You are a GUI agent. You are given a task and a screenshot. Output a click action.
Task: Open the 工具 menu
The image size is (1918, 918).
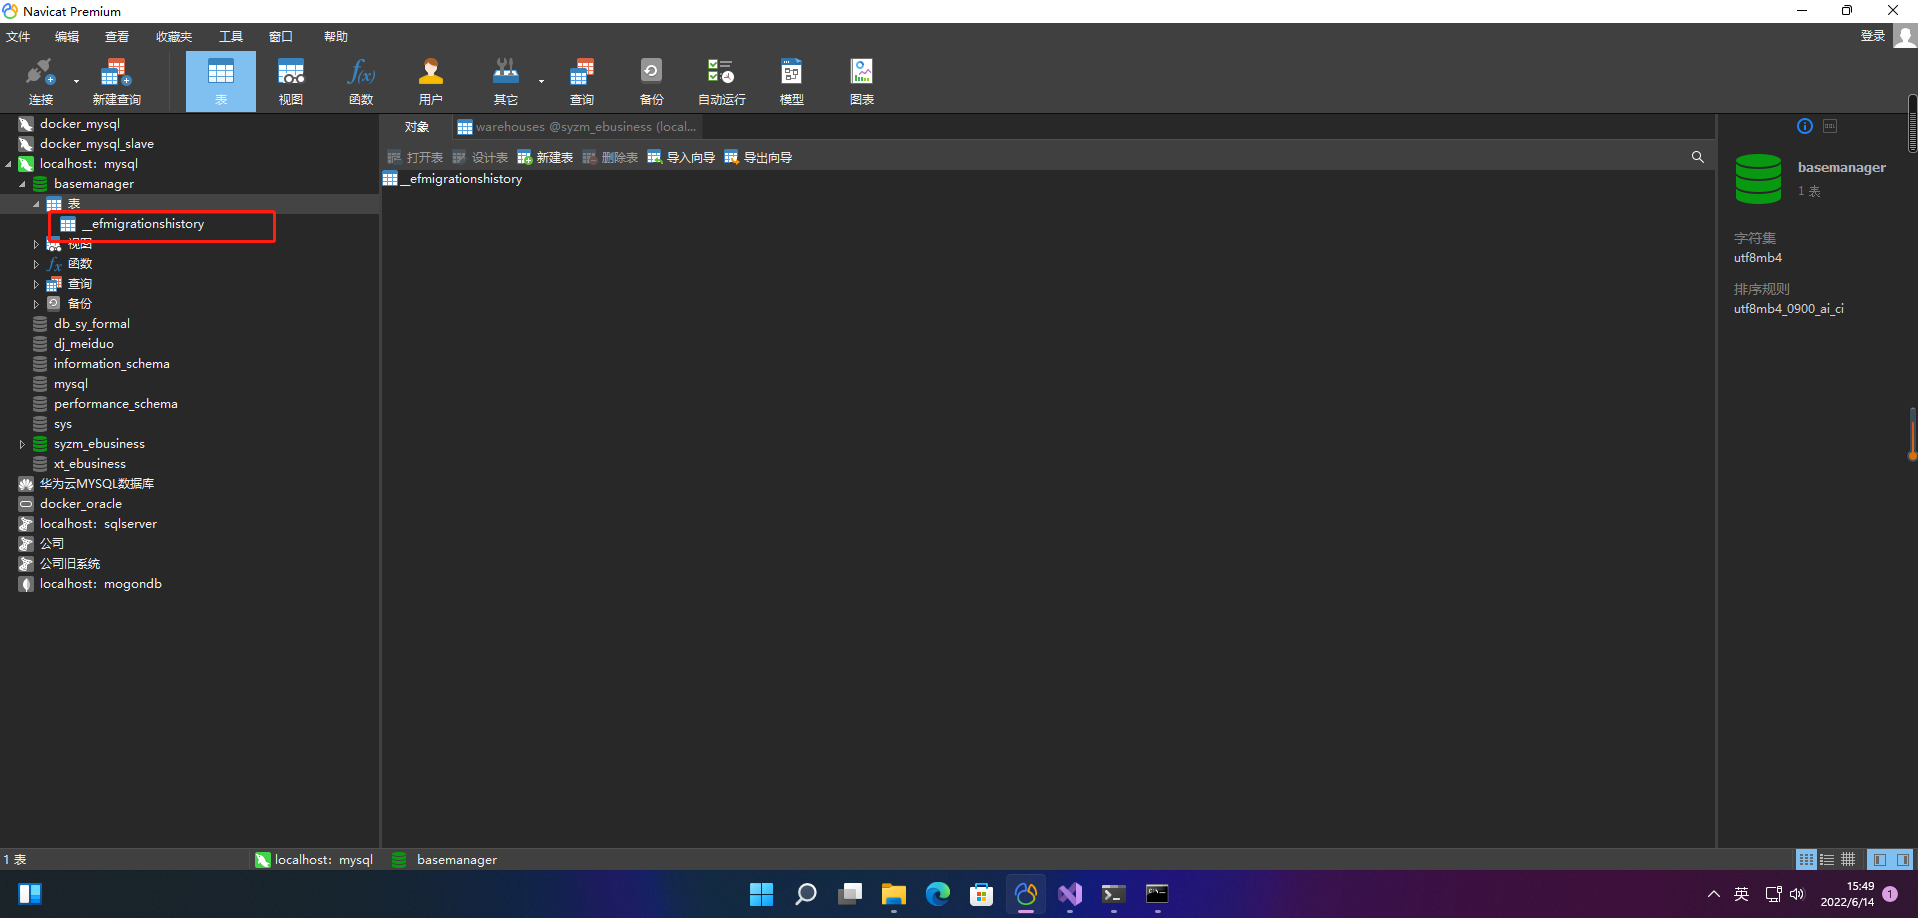(231, 37)
